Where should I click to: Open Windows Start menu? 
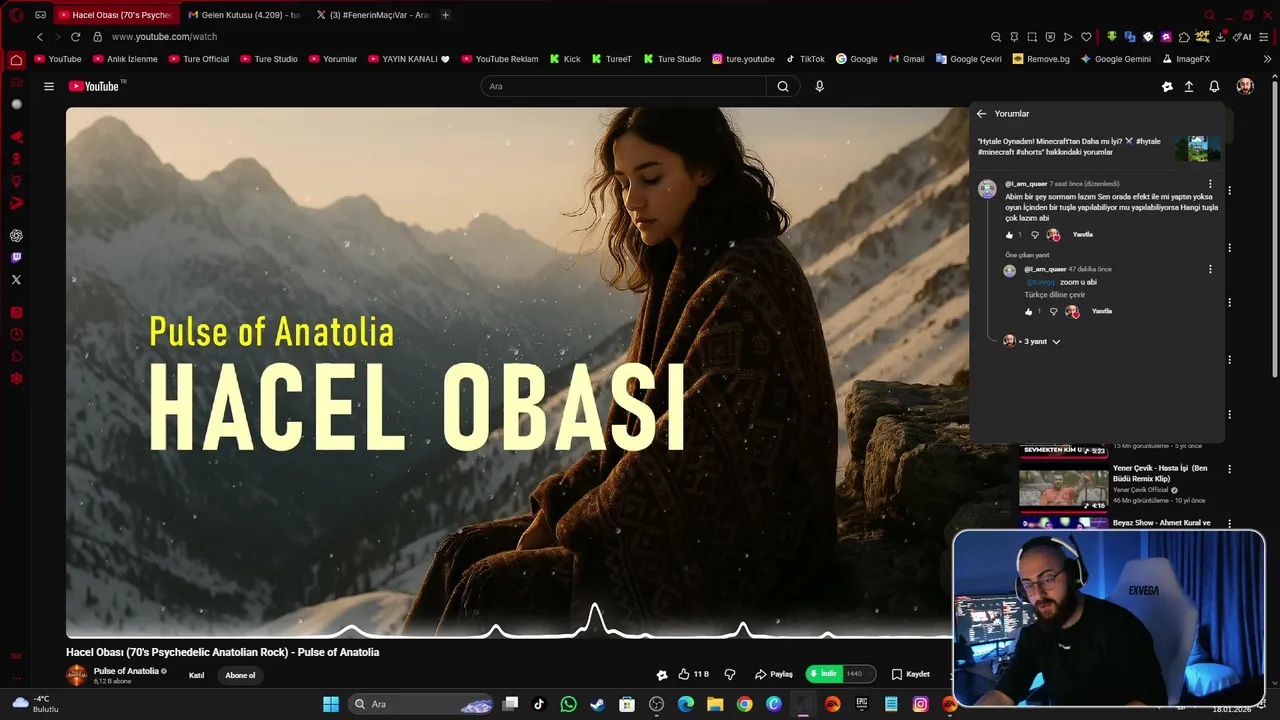(331, 704)
